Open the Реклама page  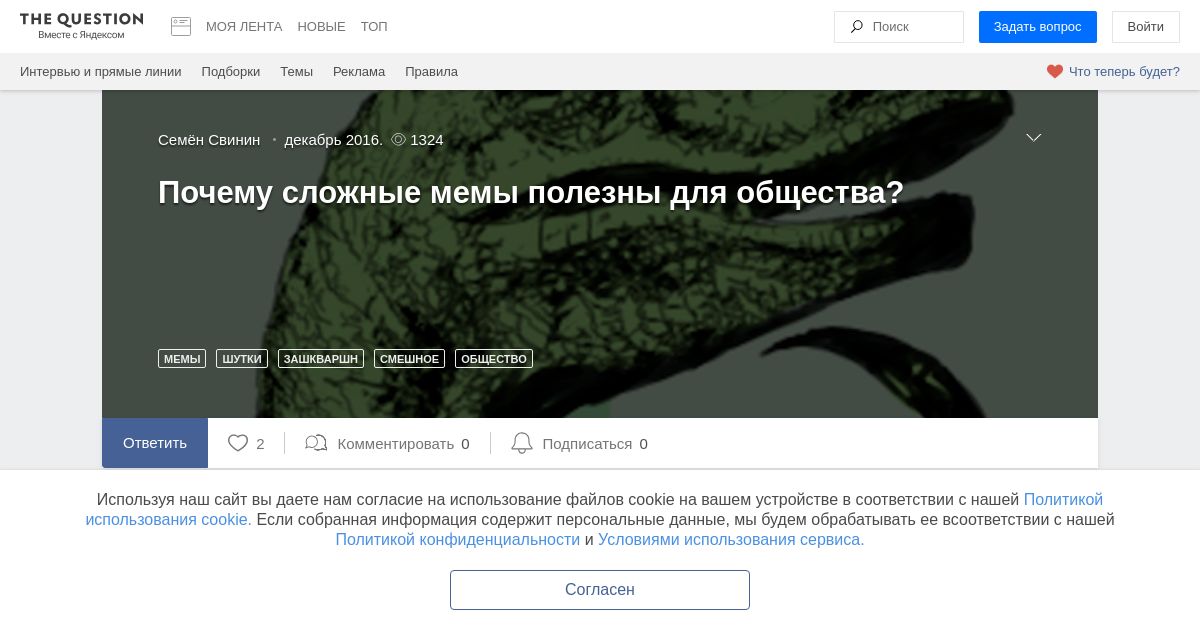[359, 72]
